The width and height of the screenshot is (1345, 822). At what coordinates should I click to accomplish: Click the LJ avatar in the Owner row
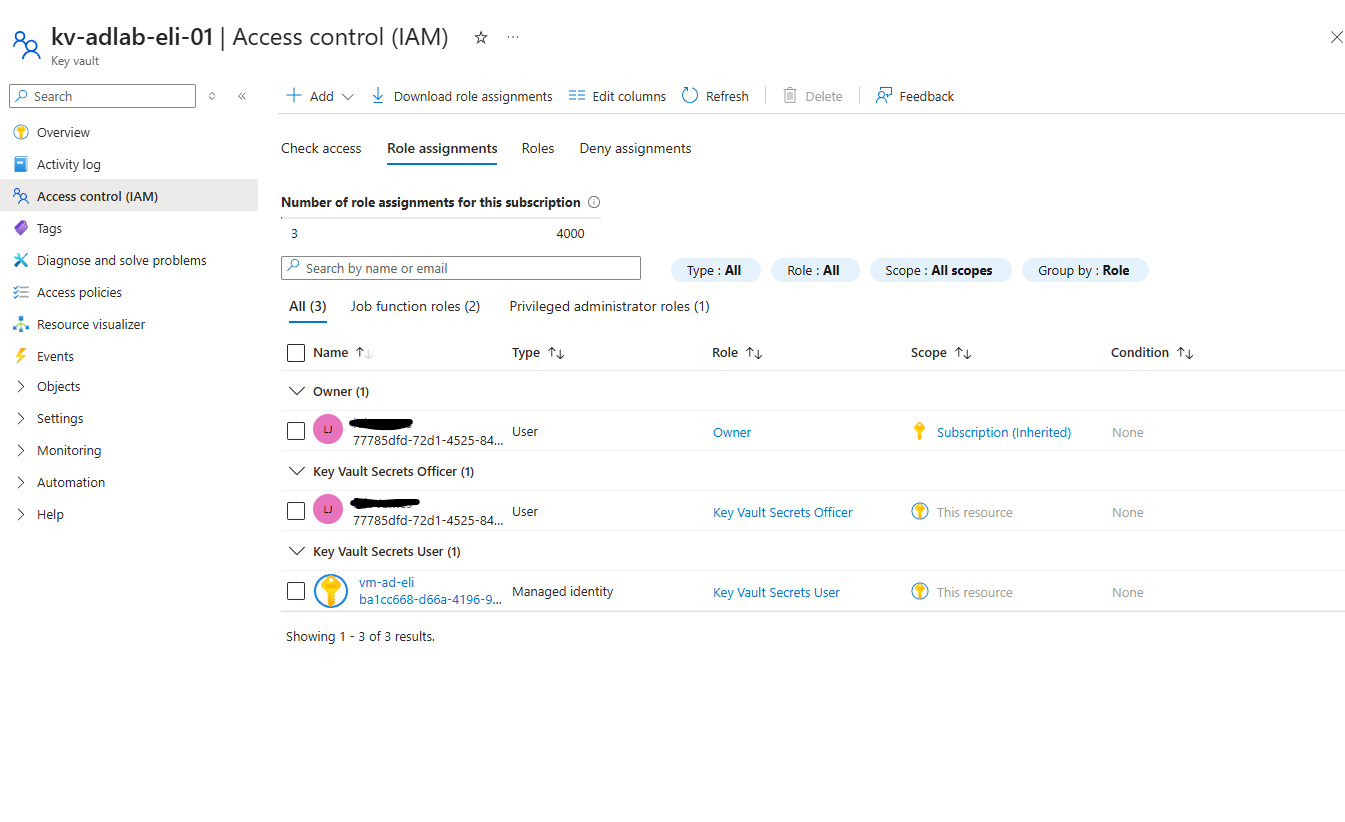click(x=328, y=430)
